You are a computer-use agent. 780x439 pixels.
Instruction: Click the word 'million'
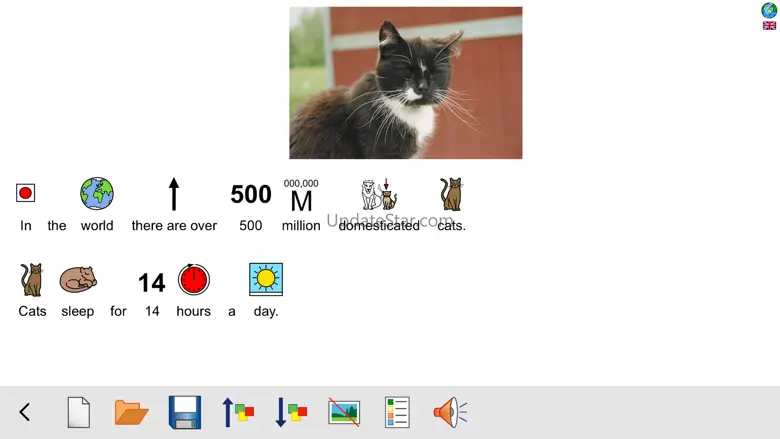pyautogui.click(x=301, y=226)
